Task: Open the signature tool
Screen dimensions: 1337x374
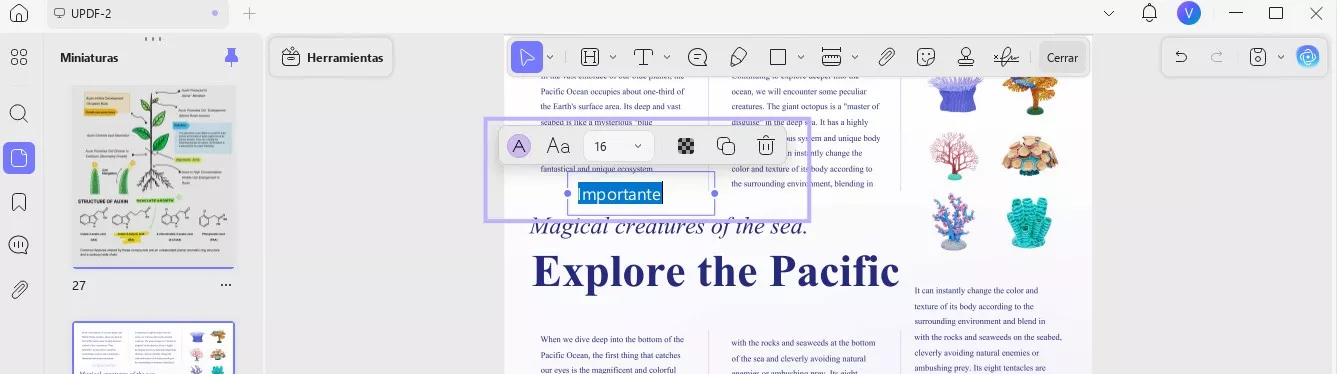Action: pyautogui.click(x=1006, y=57)
